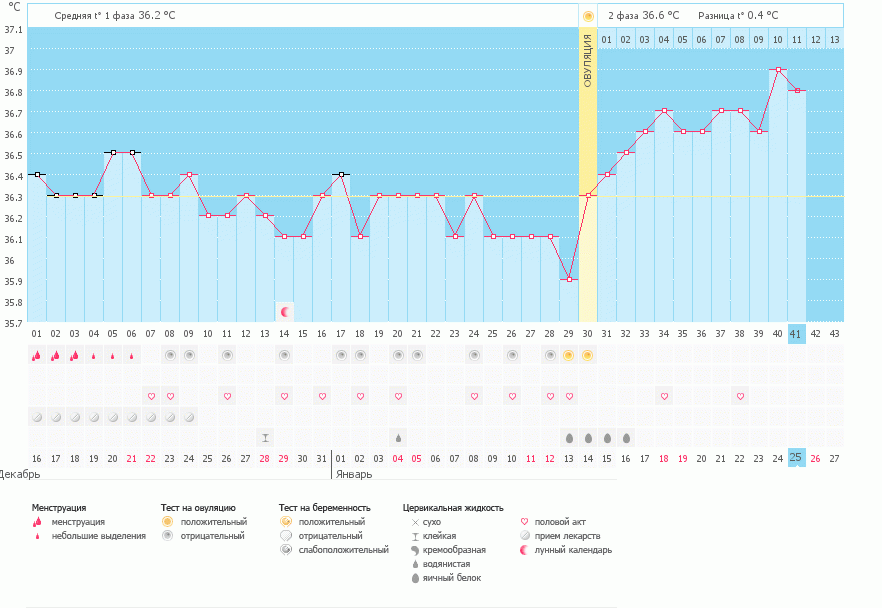Click the лунный календарь legend entry
882x608 pixels.
(568, 550)
